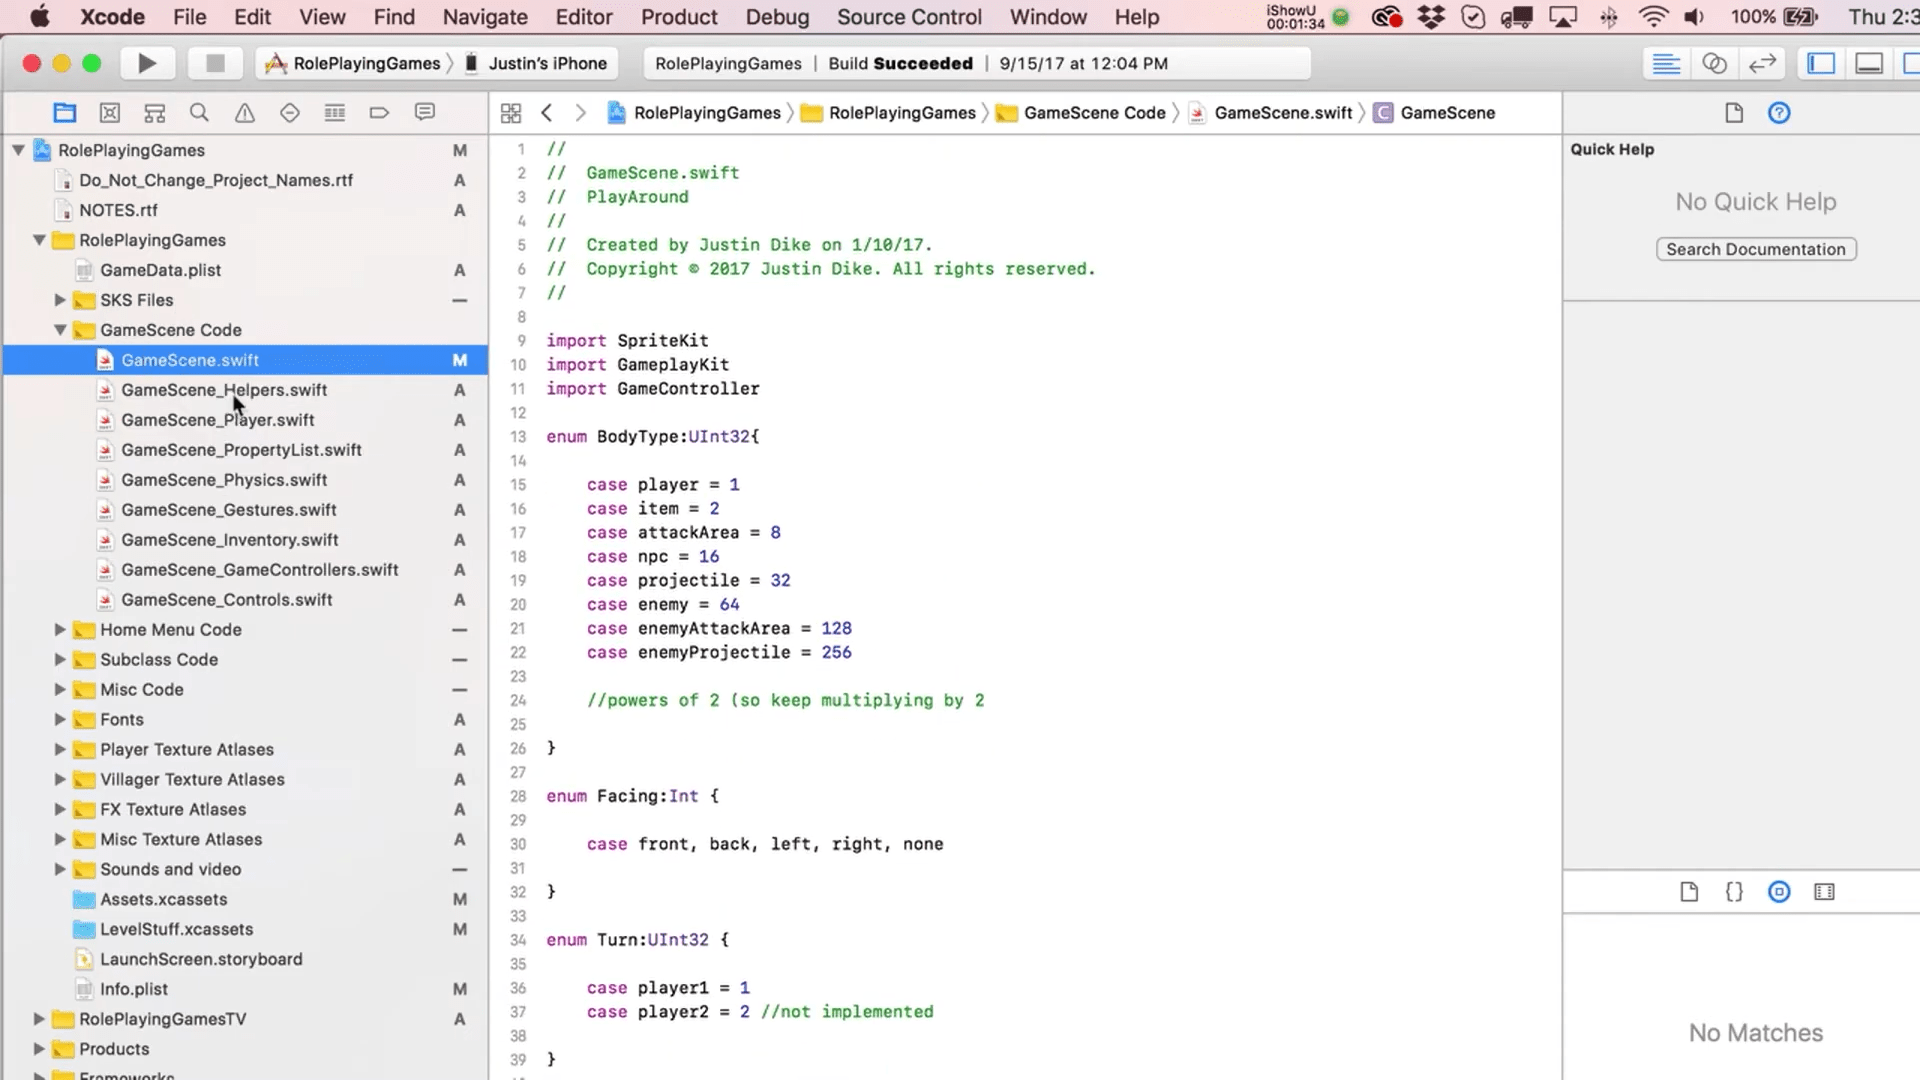This screenshot has height=1080, width=1920.
Task: Run the RolePlayingGames project
Action: click(x=148, y=62)
